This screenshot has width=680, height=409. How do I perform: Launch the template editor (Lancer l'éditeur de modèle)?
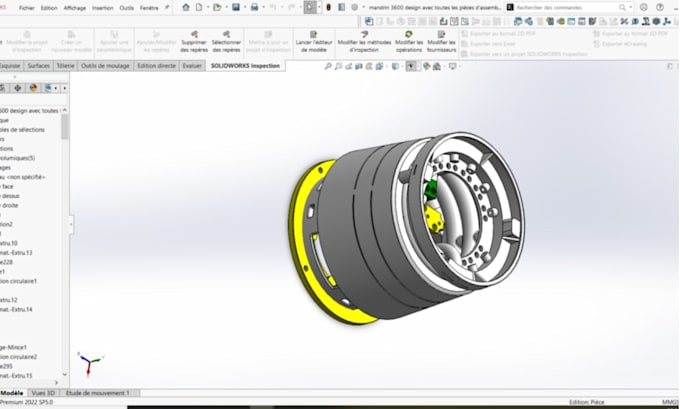click(x=314, y=42)
